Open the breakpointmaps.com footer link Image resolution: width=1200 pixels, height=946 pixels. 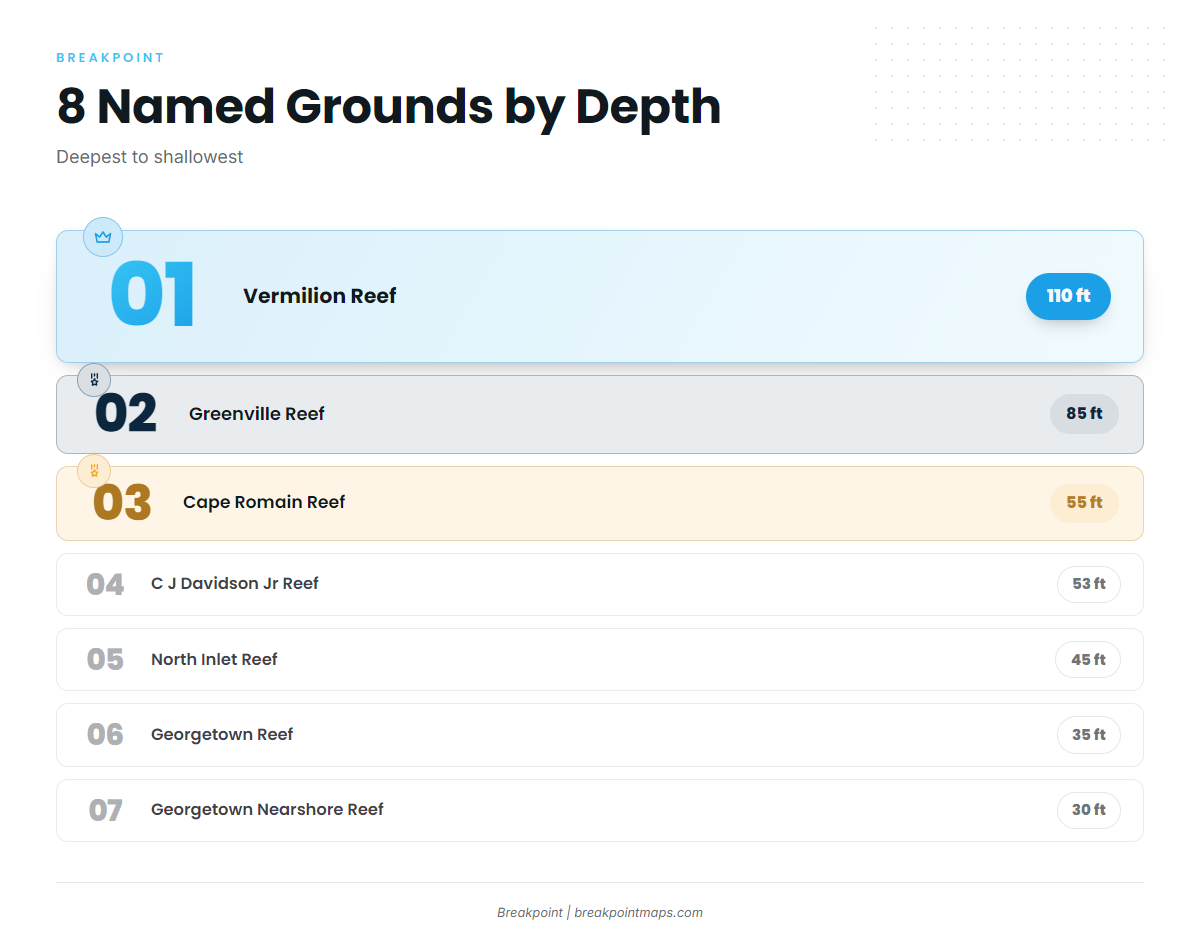pos(638,913)
